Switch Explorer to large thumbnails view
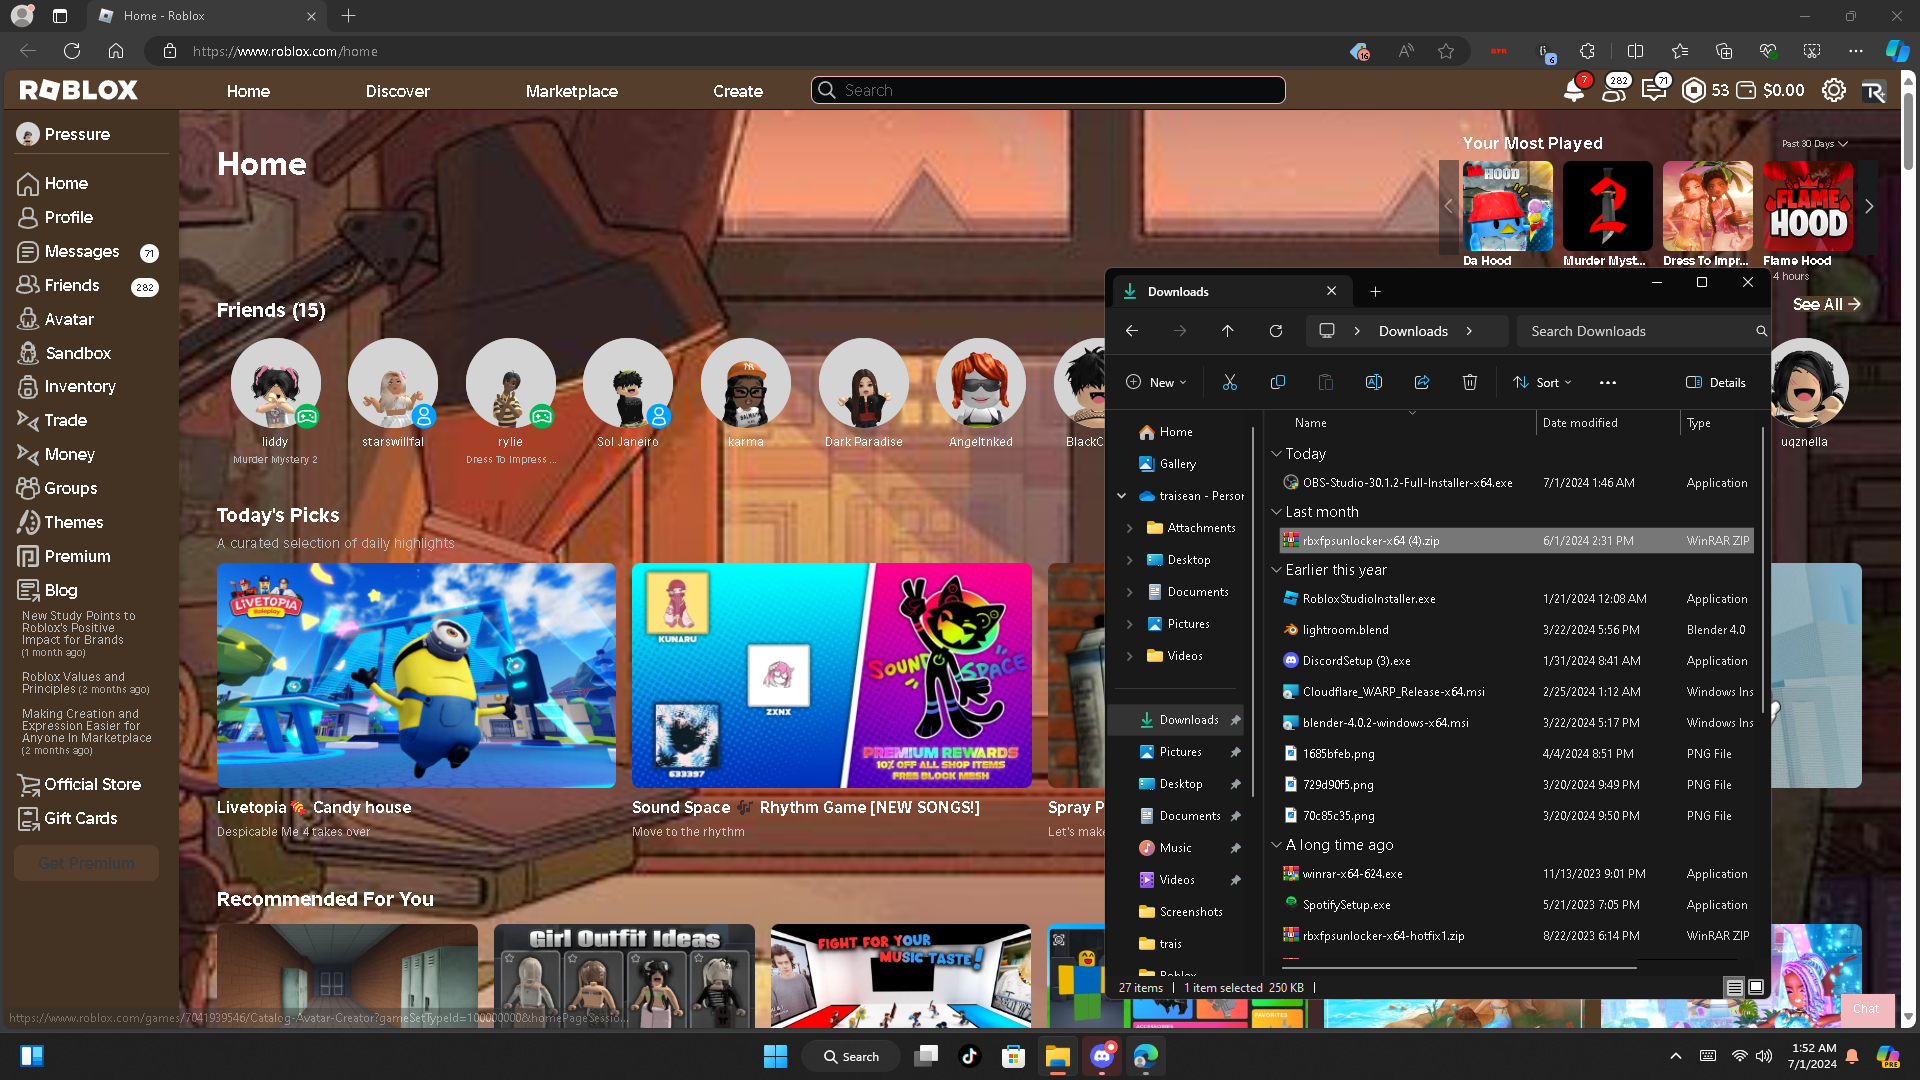 (1756, 987)
